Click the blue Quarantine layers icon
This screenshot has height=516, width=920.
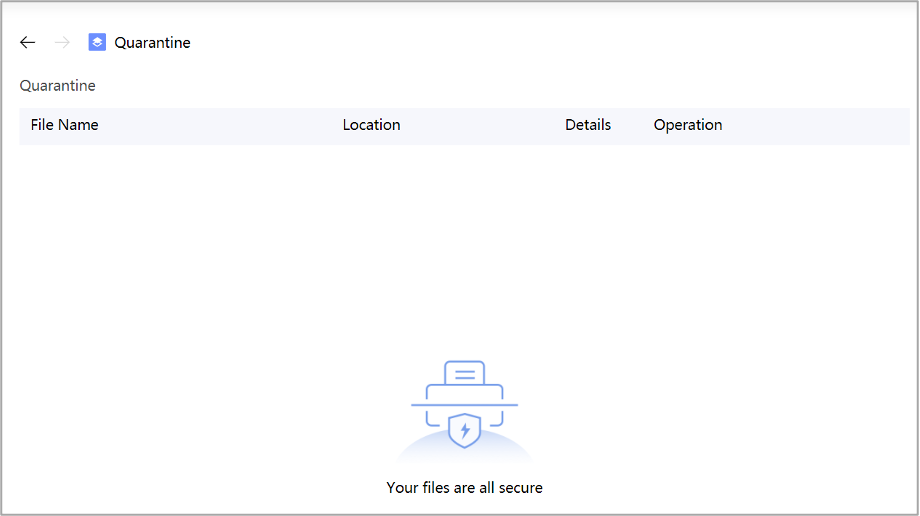[x=97, y=42]
